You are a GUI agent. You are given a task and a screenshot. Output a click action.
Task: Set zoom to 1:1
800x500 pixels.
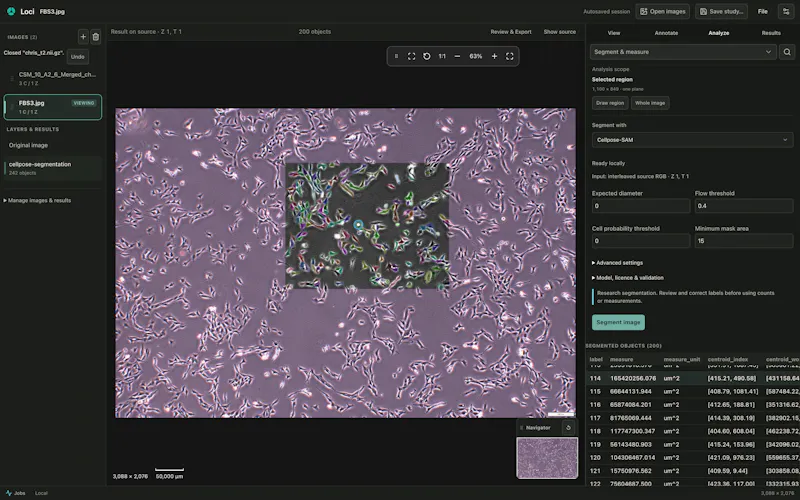(x=442, y=56)
